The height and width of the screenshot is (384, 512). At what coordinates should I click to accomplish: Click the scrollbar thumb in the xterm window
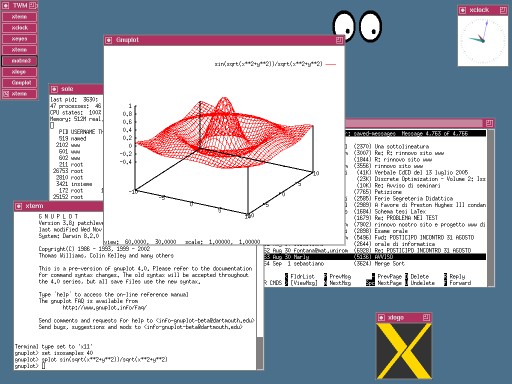(260, 353)
